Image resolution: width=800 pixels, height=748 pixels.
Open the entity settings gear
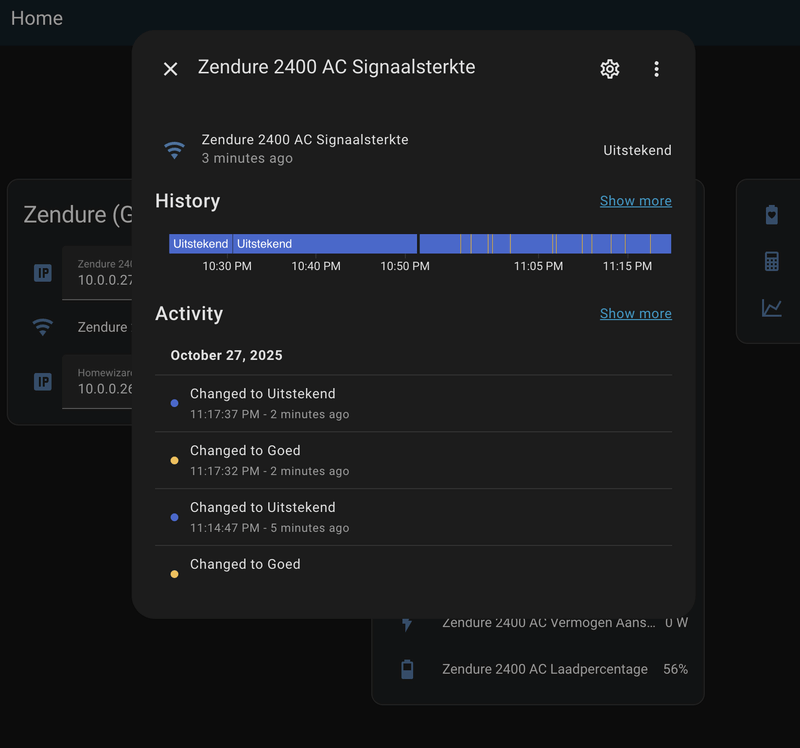pyautogui.click(x=610, y=69)
